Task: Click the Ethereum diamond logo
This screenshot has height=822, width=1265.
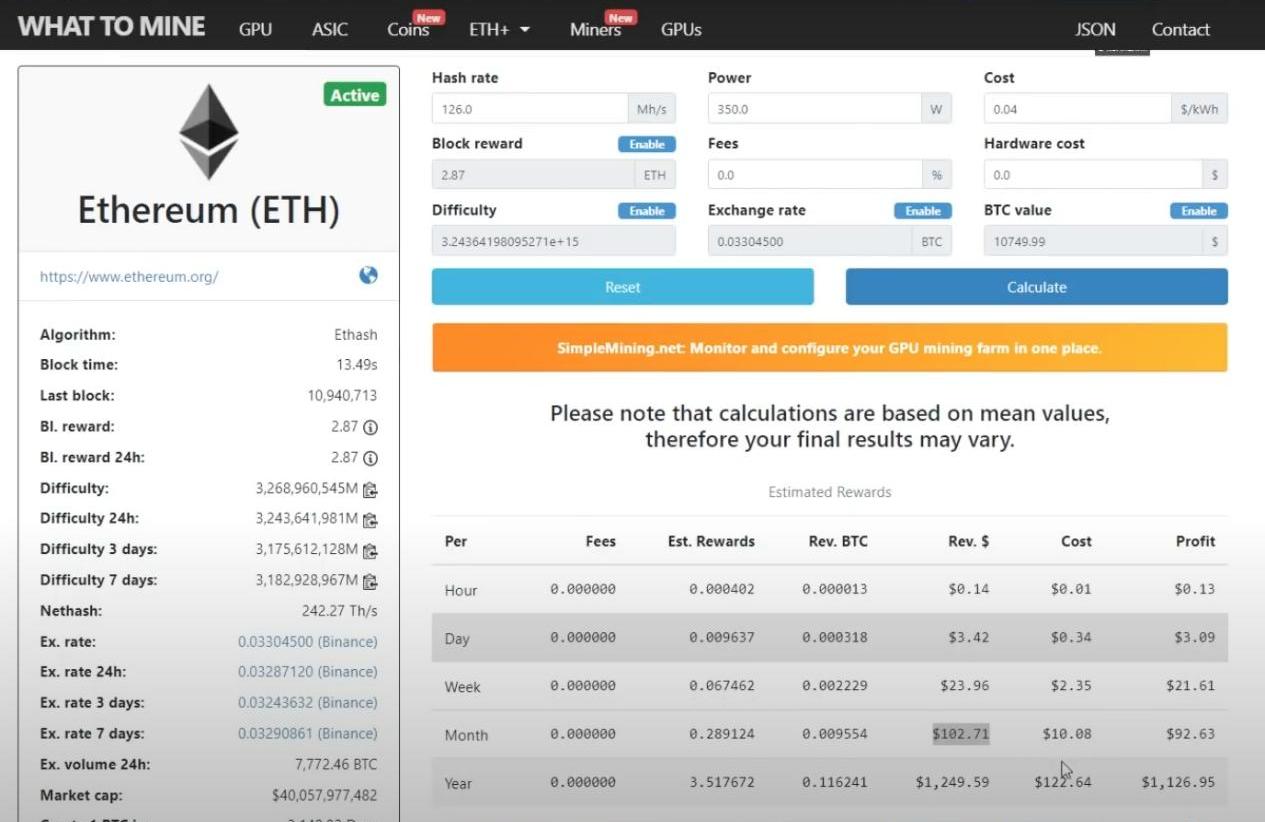Action: [x=209, y=132]
